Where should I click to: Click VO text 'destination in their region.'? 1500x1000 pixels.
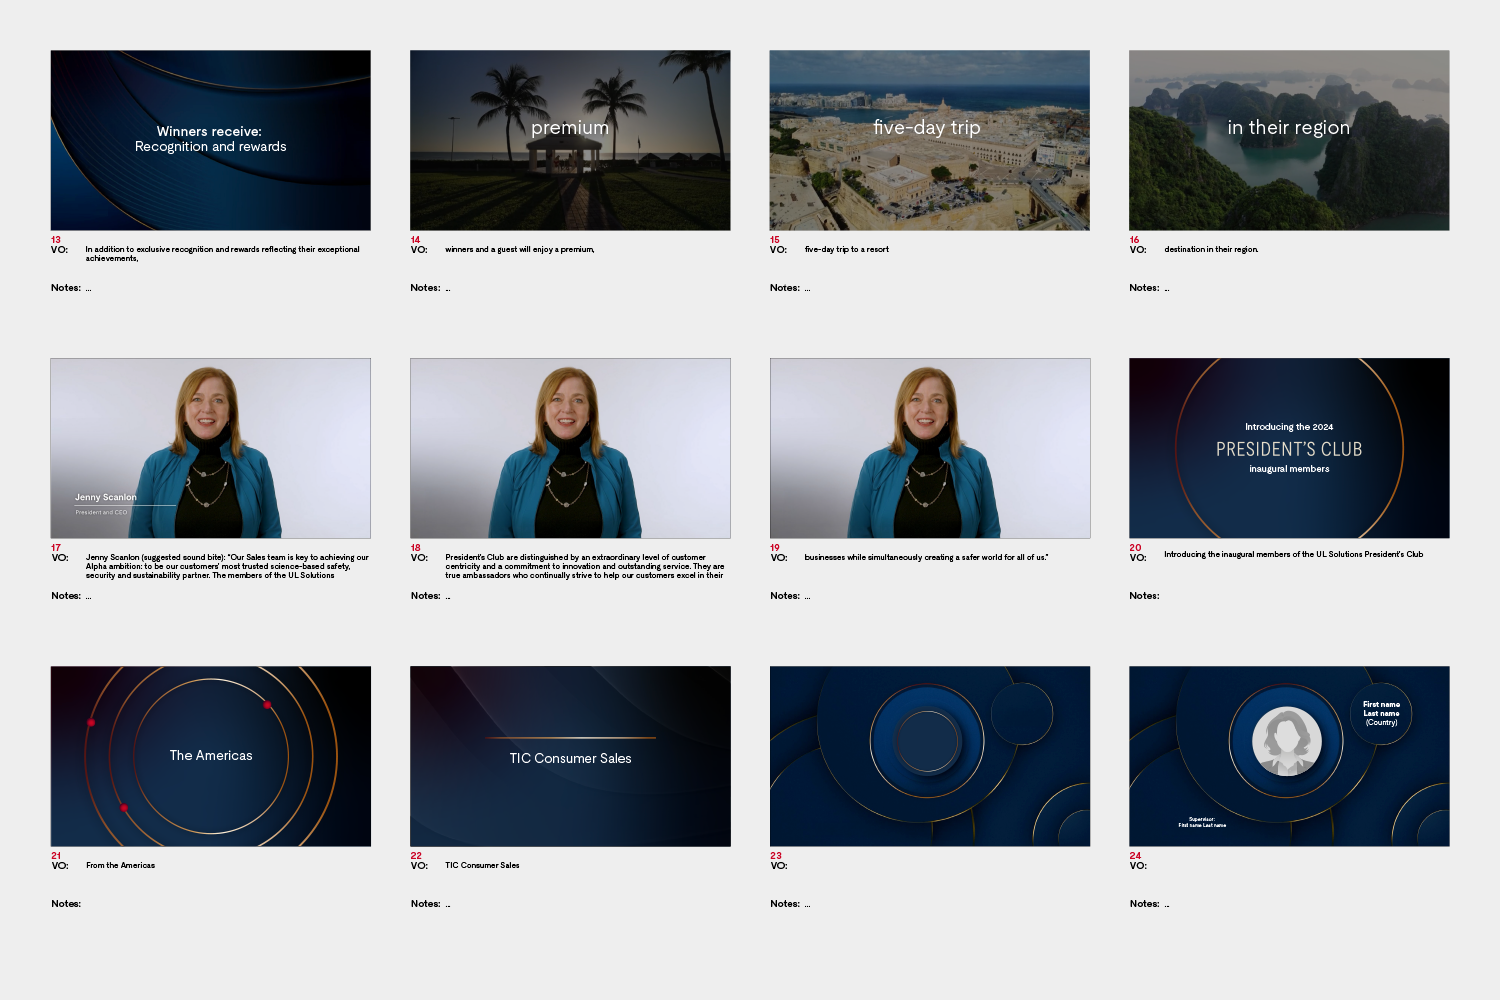tap(1211, 250)
